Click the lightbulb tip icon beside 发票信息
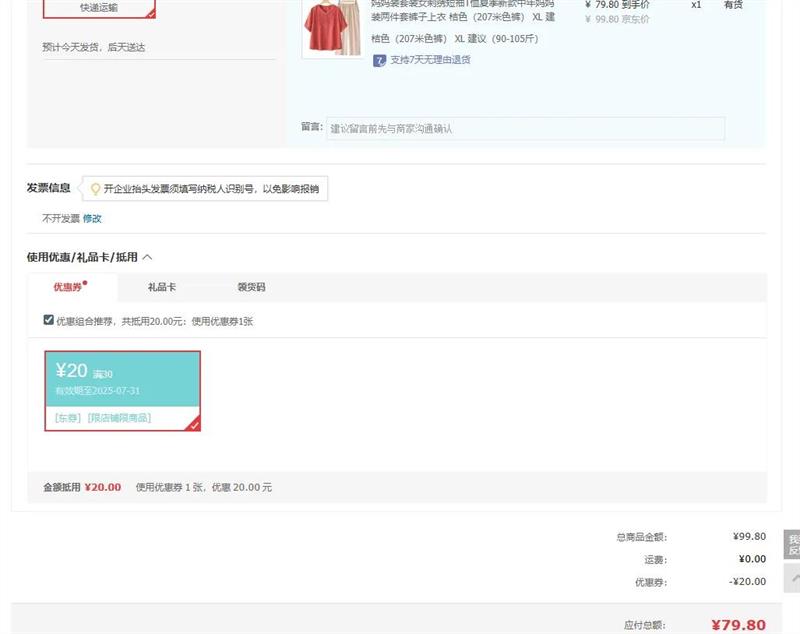 (x=96, y=188)
